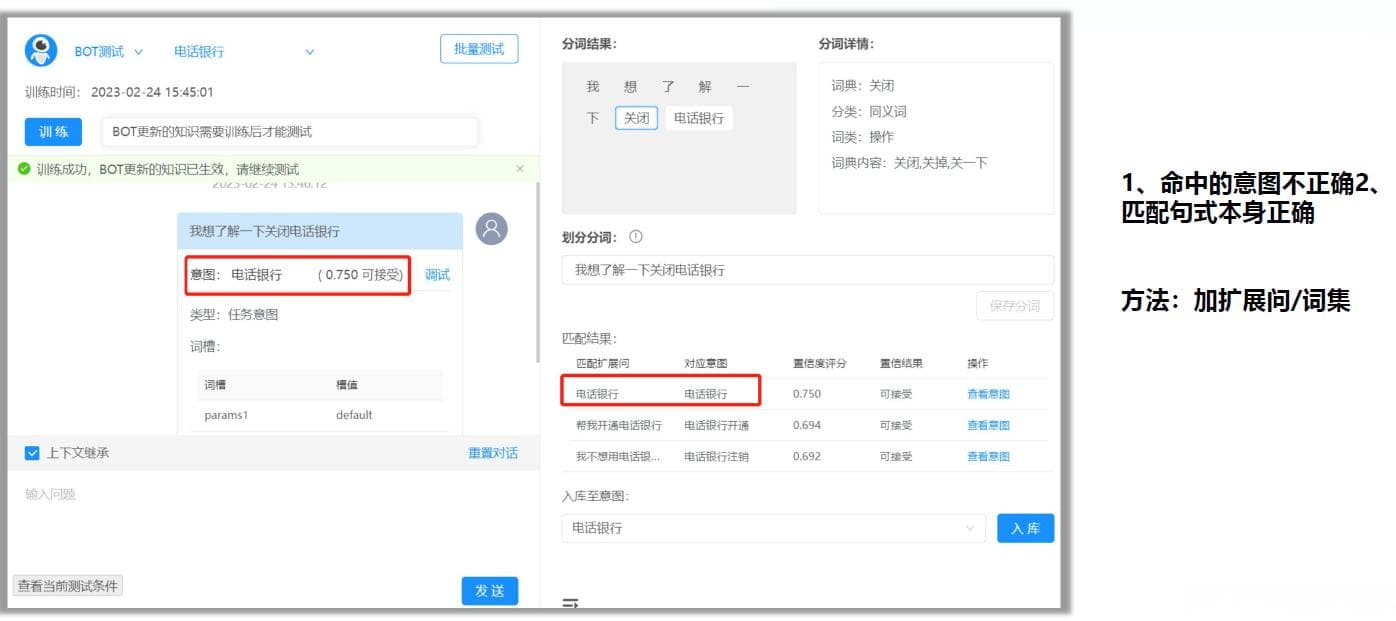Click the green success check icon
This screenshot has height=621, width=1396.
24,169
